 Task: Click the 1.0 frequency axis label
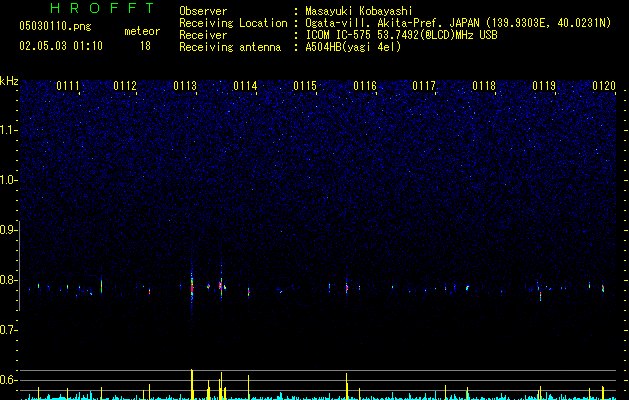point(8,180)
